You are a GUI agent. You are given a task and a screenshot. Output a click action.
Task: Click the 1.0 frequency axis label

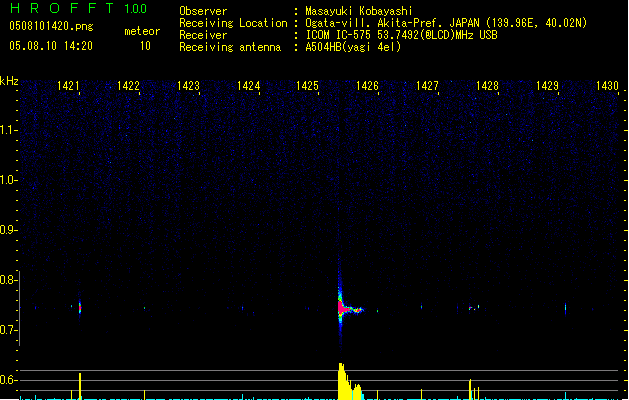(x=8, y=180)
